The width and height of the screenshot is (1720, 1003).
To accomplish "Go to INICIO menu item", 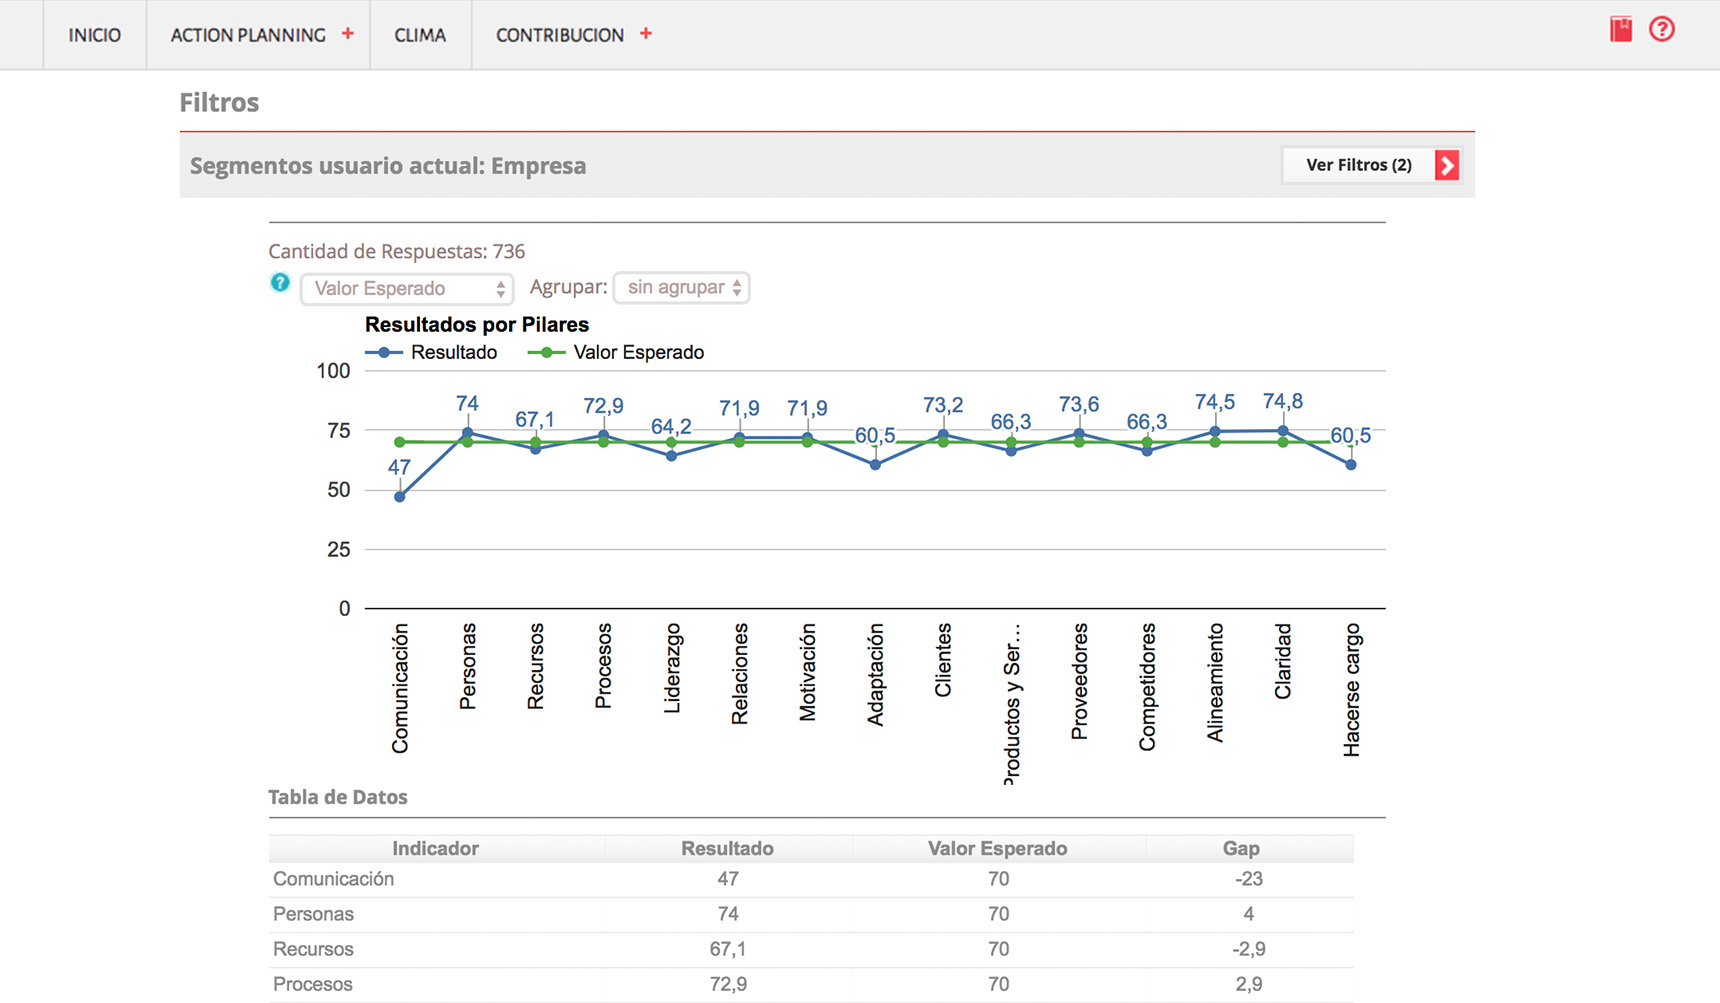I will (x=95, y=35).
